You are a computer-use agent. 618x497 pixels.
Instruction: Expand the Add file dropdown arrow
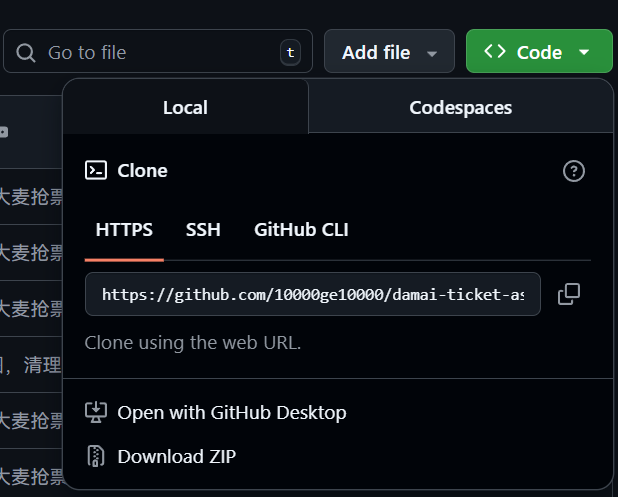(432, 53)
